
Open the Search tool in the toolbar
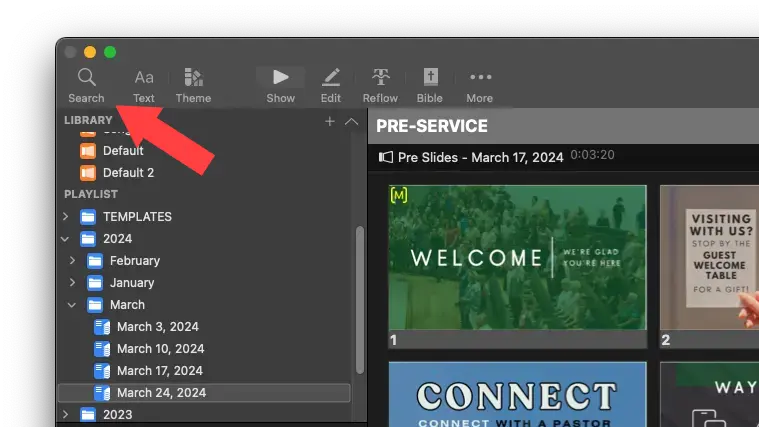[x=86, y=86]
